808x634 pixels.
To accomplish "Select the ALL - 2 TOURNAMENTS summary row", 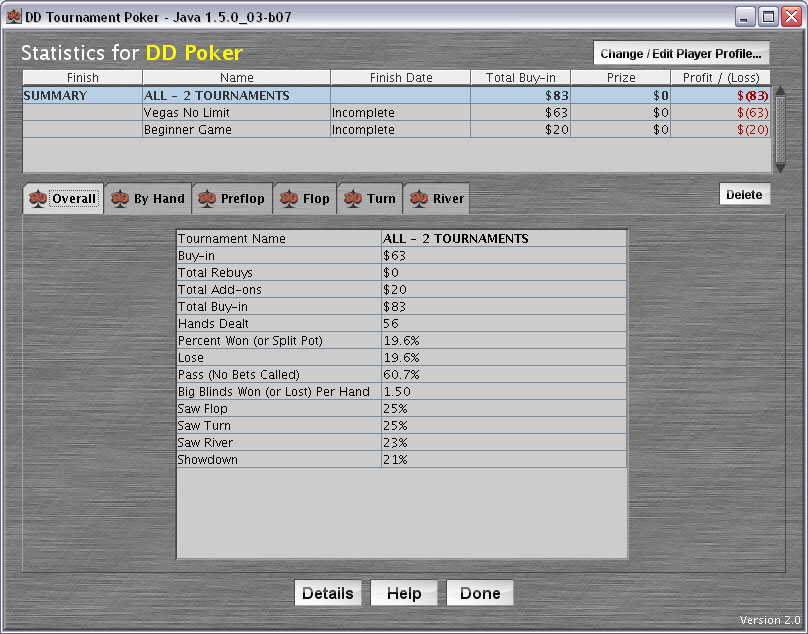I will click(x=236, y=96).
